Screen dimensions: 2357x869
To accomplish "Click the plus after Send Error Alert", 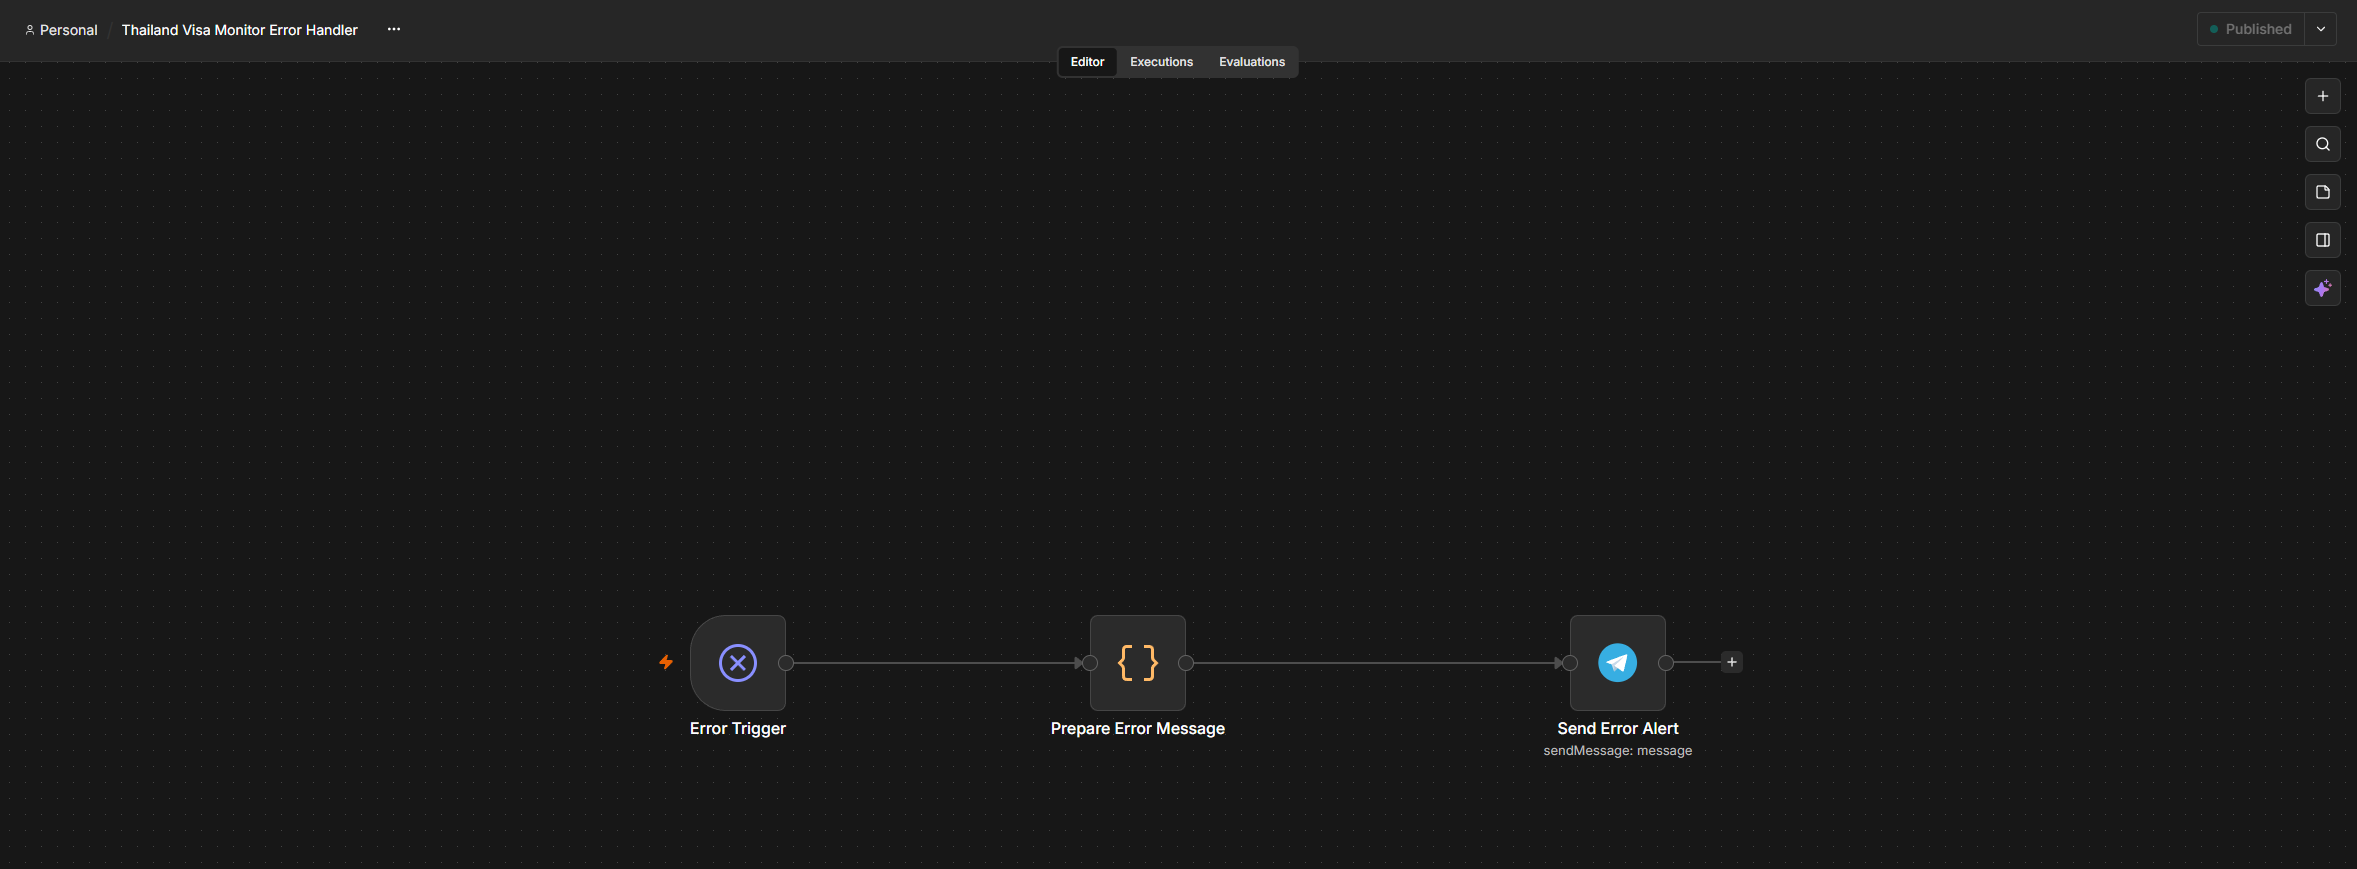I will click(x=1732, y=662).
